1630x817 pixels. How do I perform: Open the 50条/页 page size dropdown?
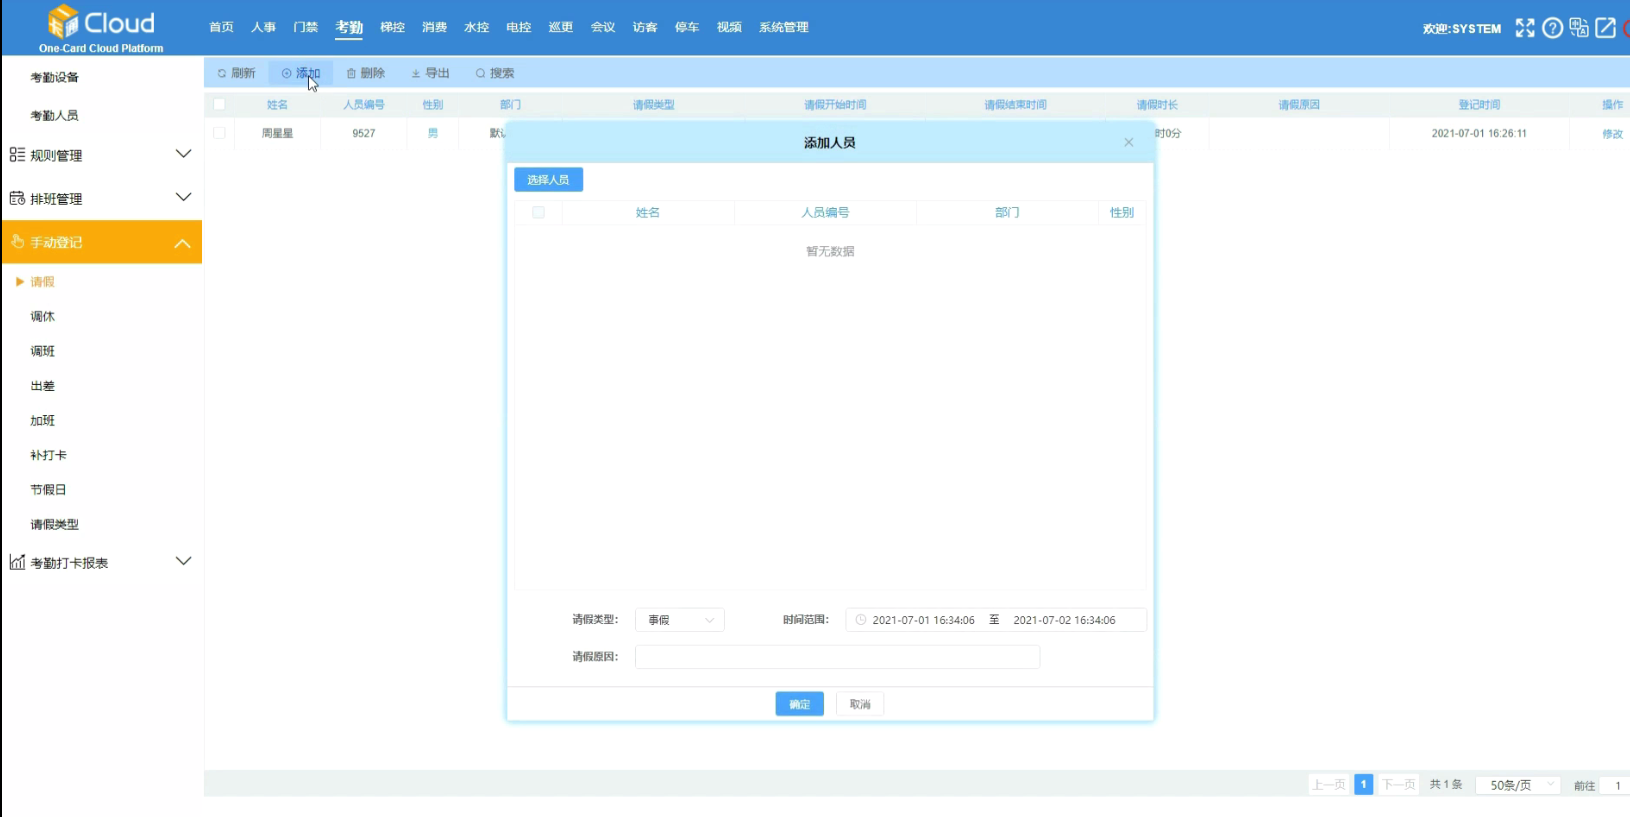(x=1518, y=785)
